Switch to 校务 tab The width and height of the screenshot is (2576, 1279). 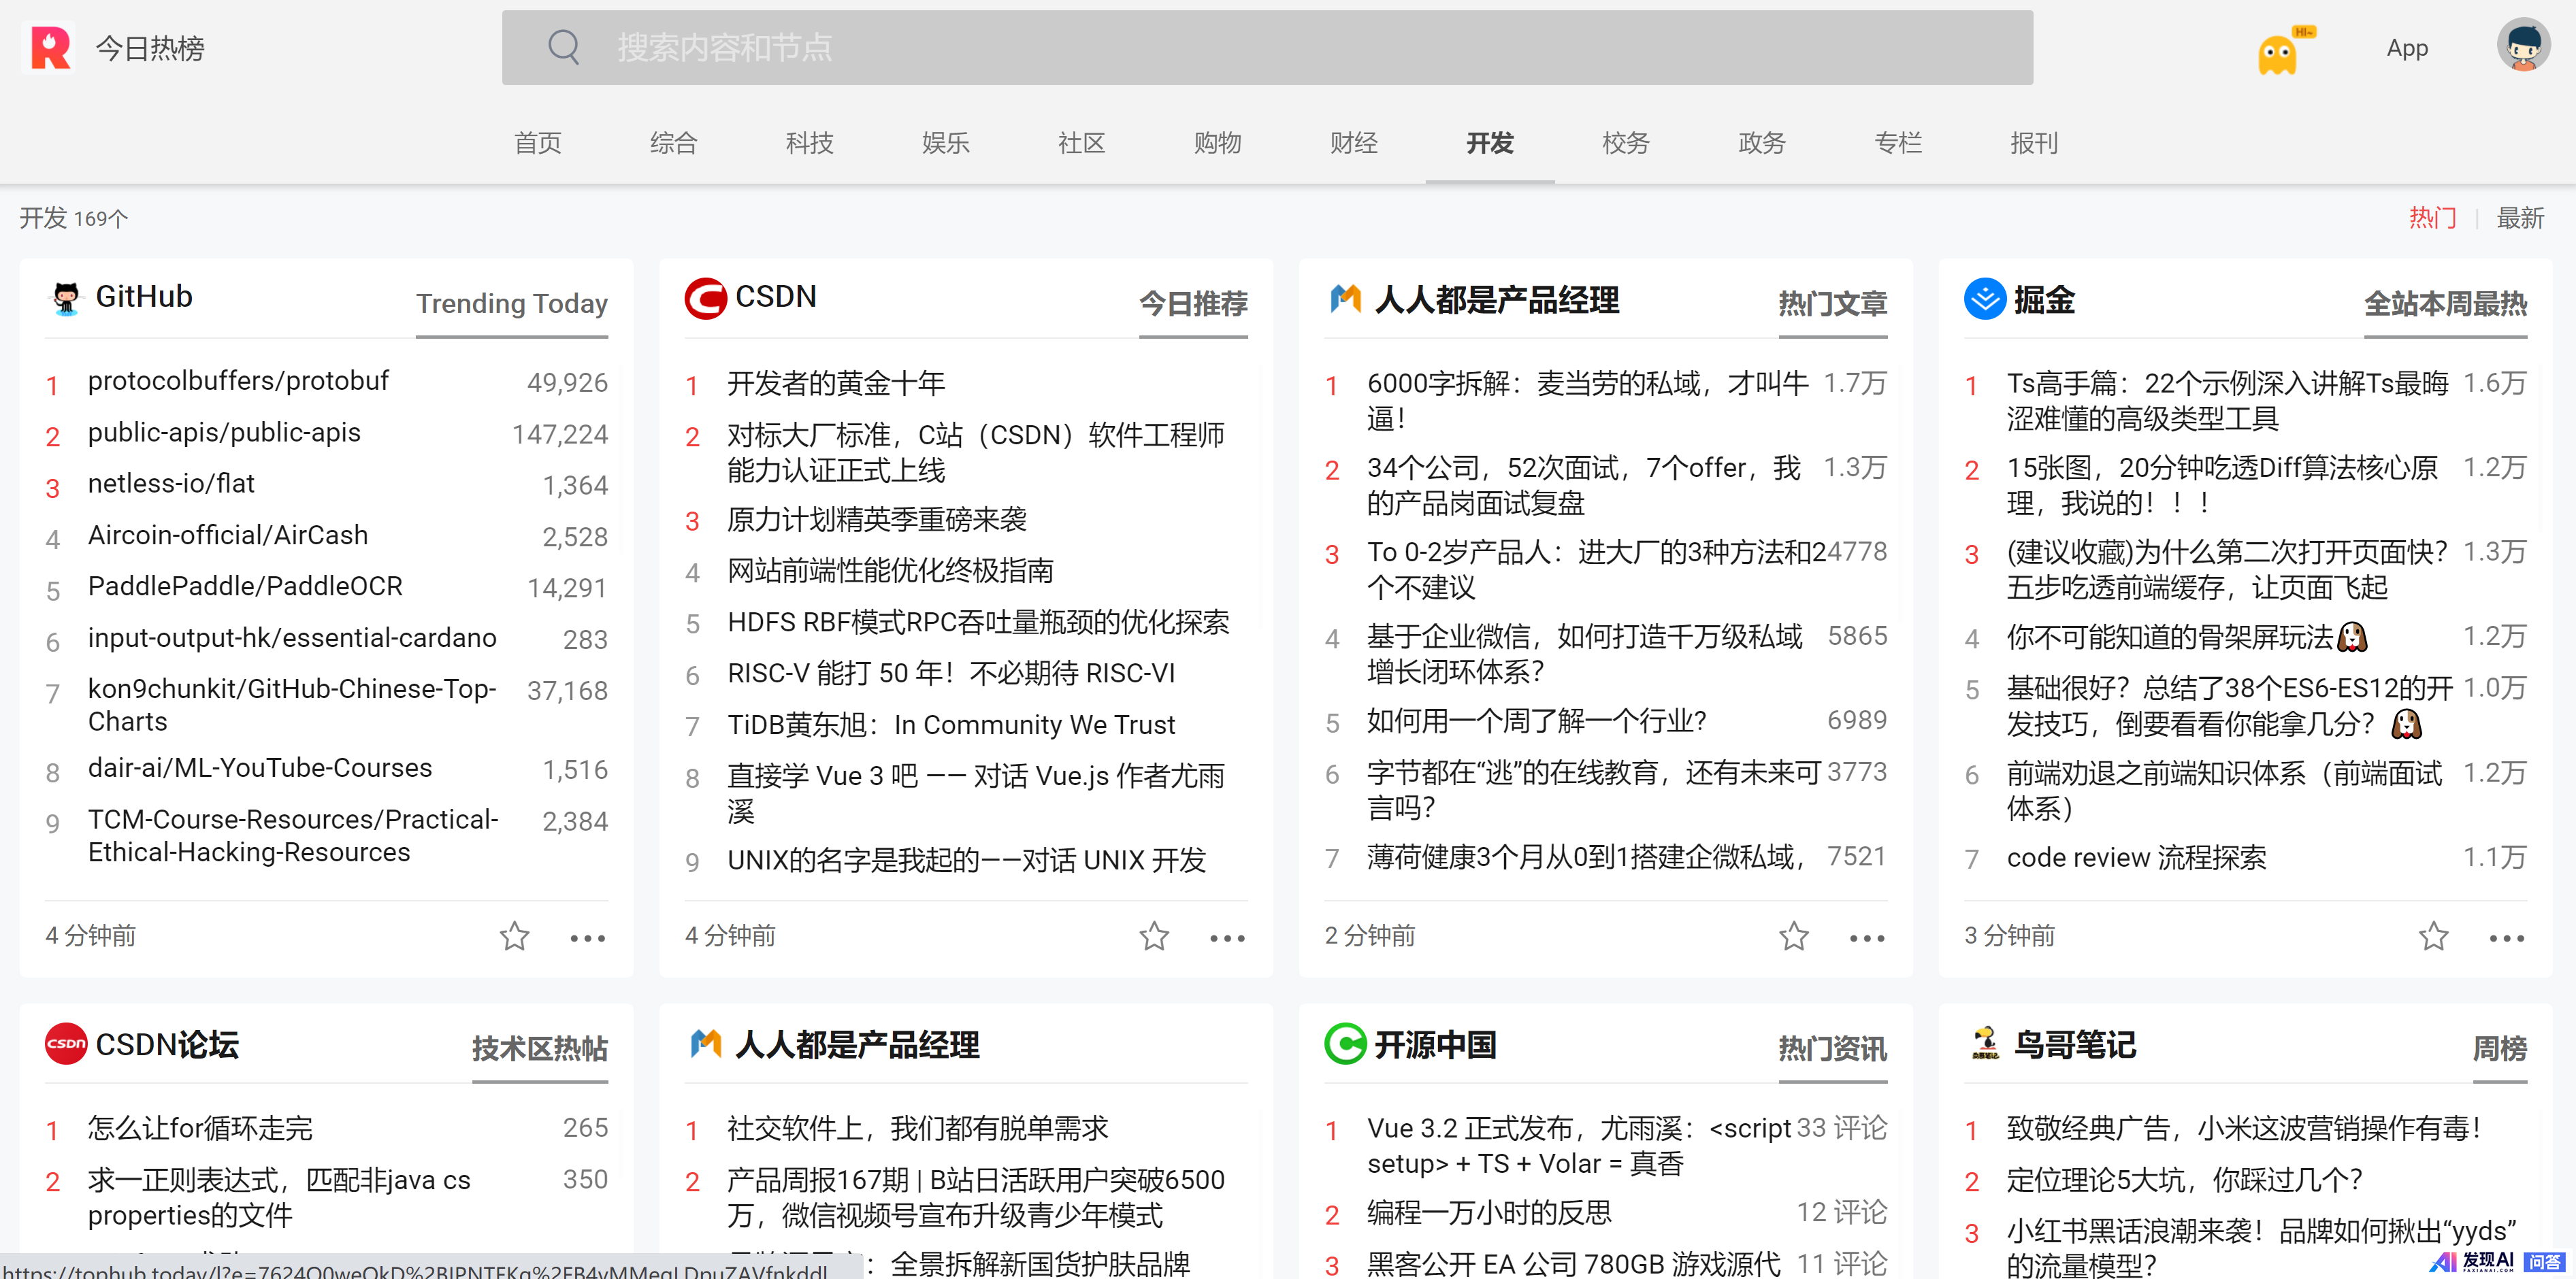(x=1626, y=143)
